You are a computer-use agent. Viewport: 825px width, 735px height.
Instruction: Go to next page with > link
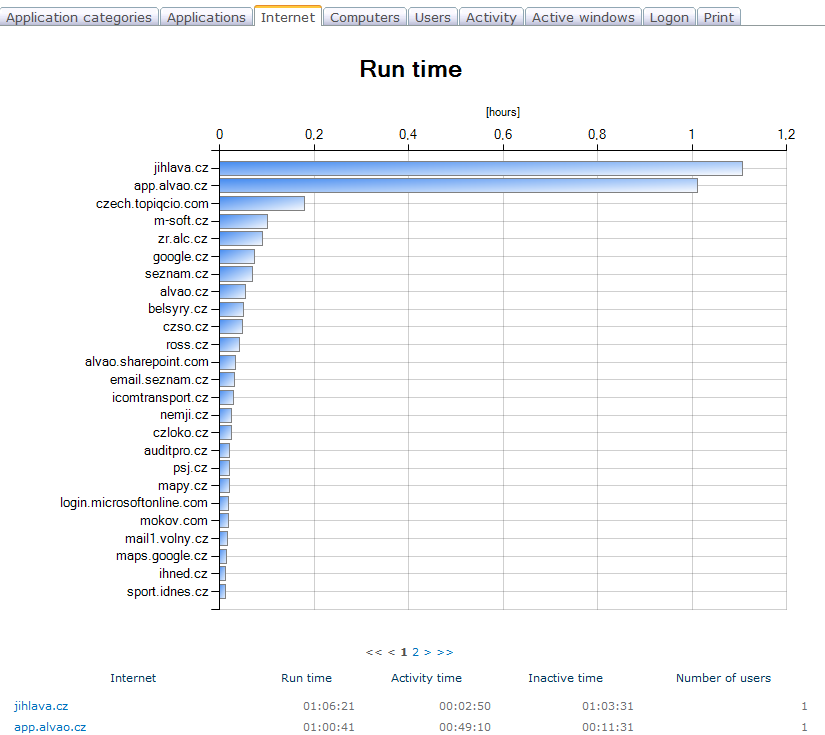pos(428,652)
